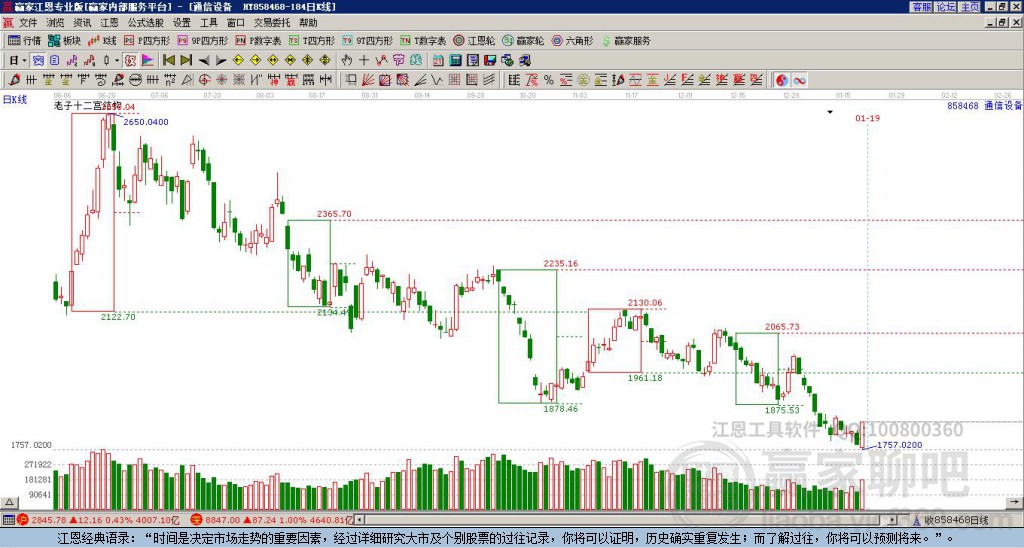Click the 沪 index status 2845.78
This screenshot has width=1024, height=548.
pyautogui.click(x=99, y=521)
